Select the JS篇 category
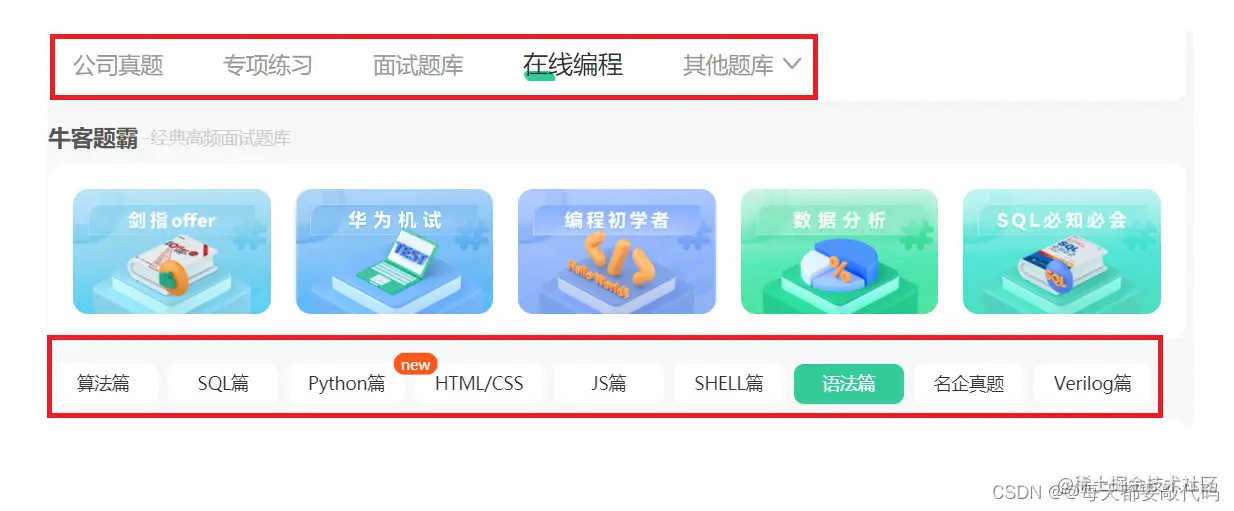The image size is (1234, 511). pyautogui.click(x=609, y=383)
